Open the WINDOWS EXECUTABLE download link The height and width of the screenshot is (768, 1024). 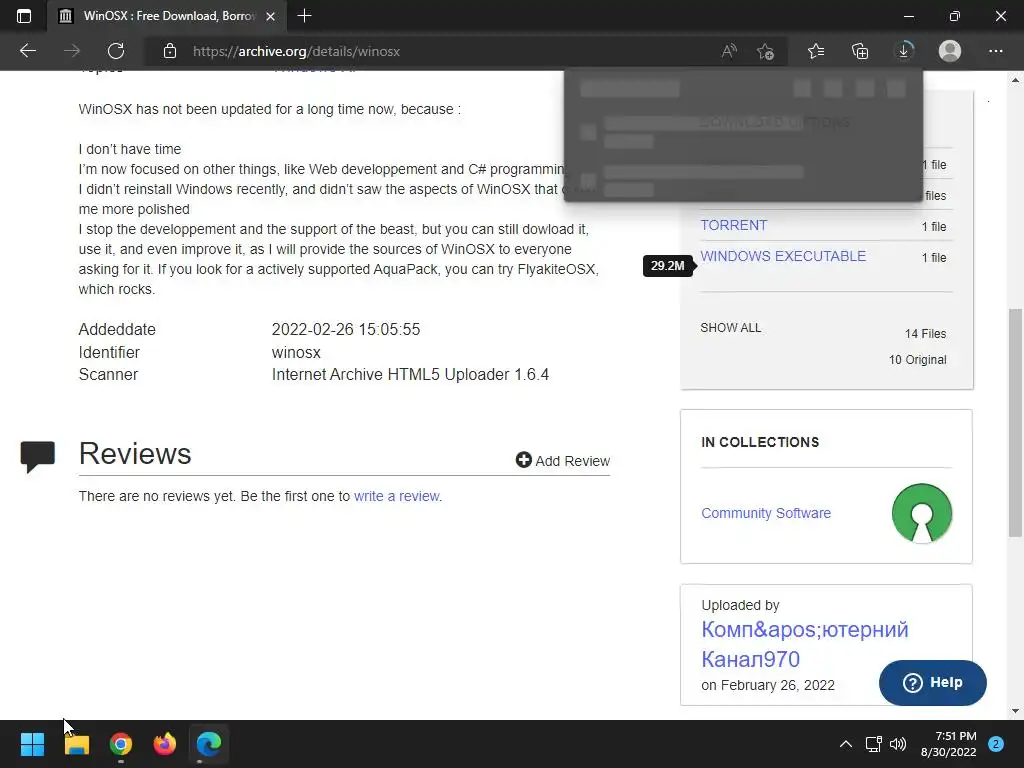pos(783,256)
